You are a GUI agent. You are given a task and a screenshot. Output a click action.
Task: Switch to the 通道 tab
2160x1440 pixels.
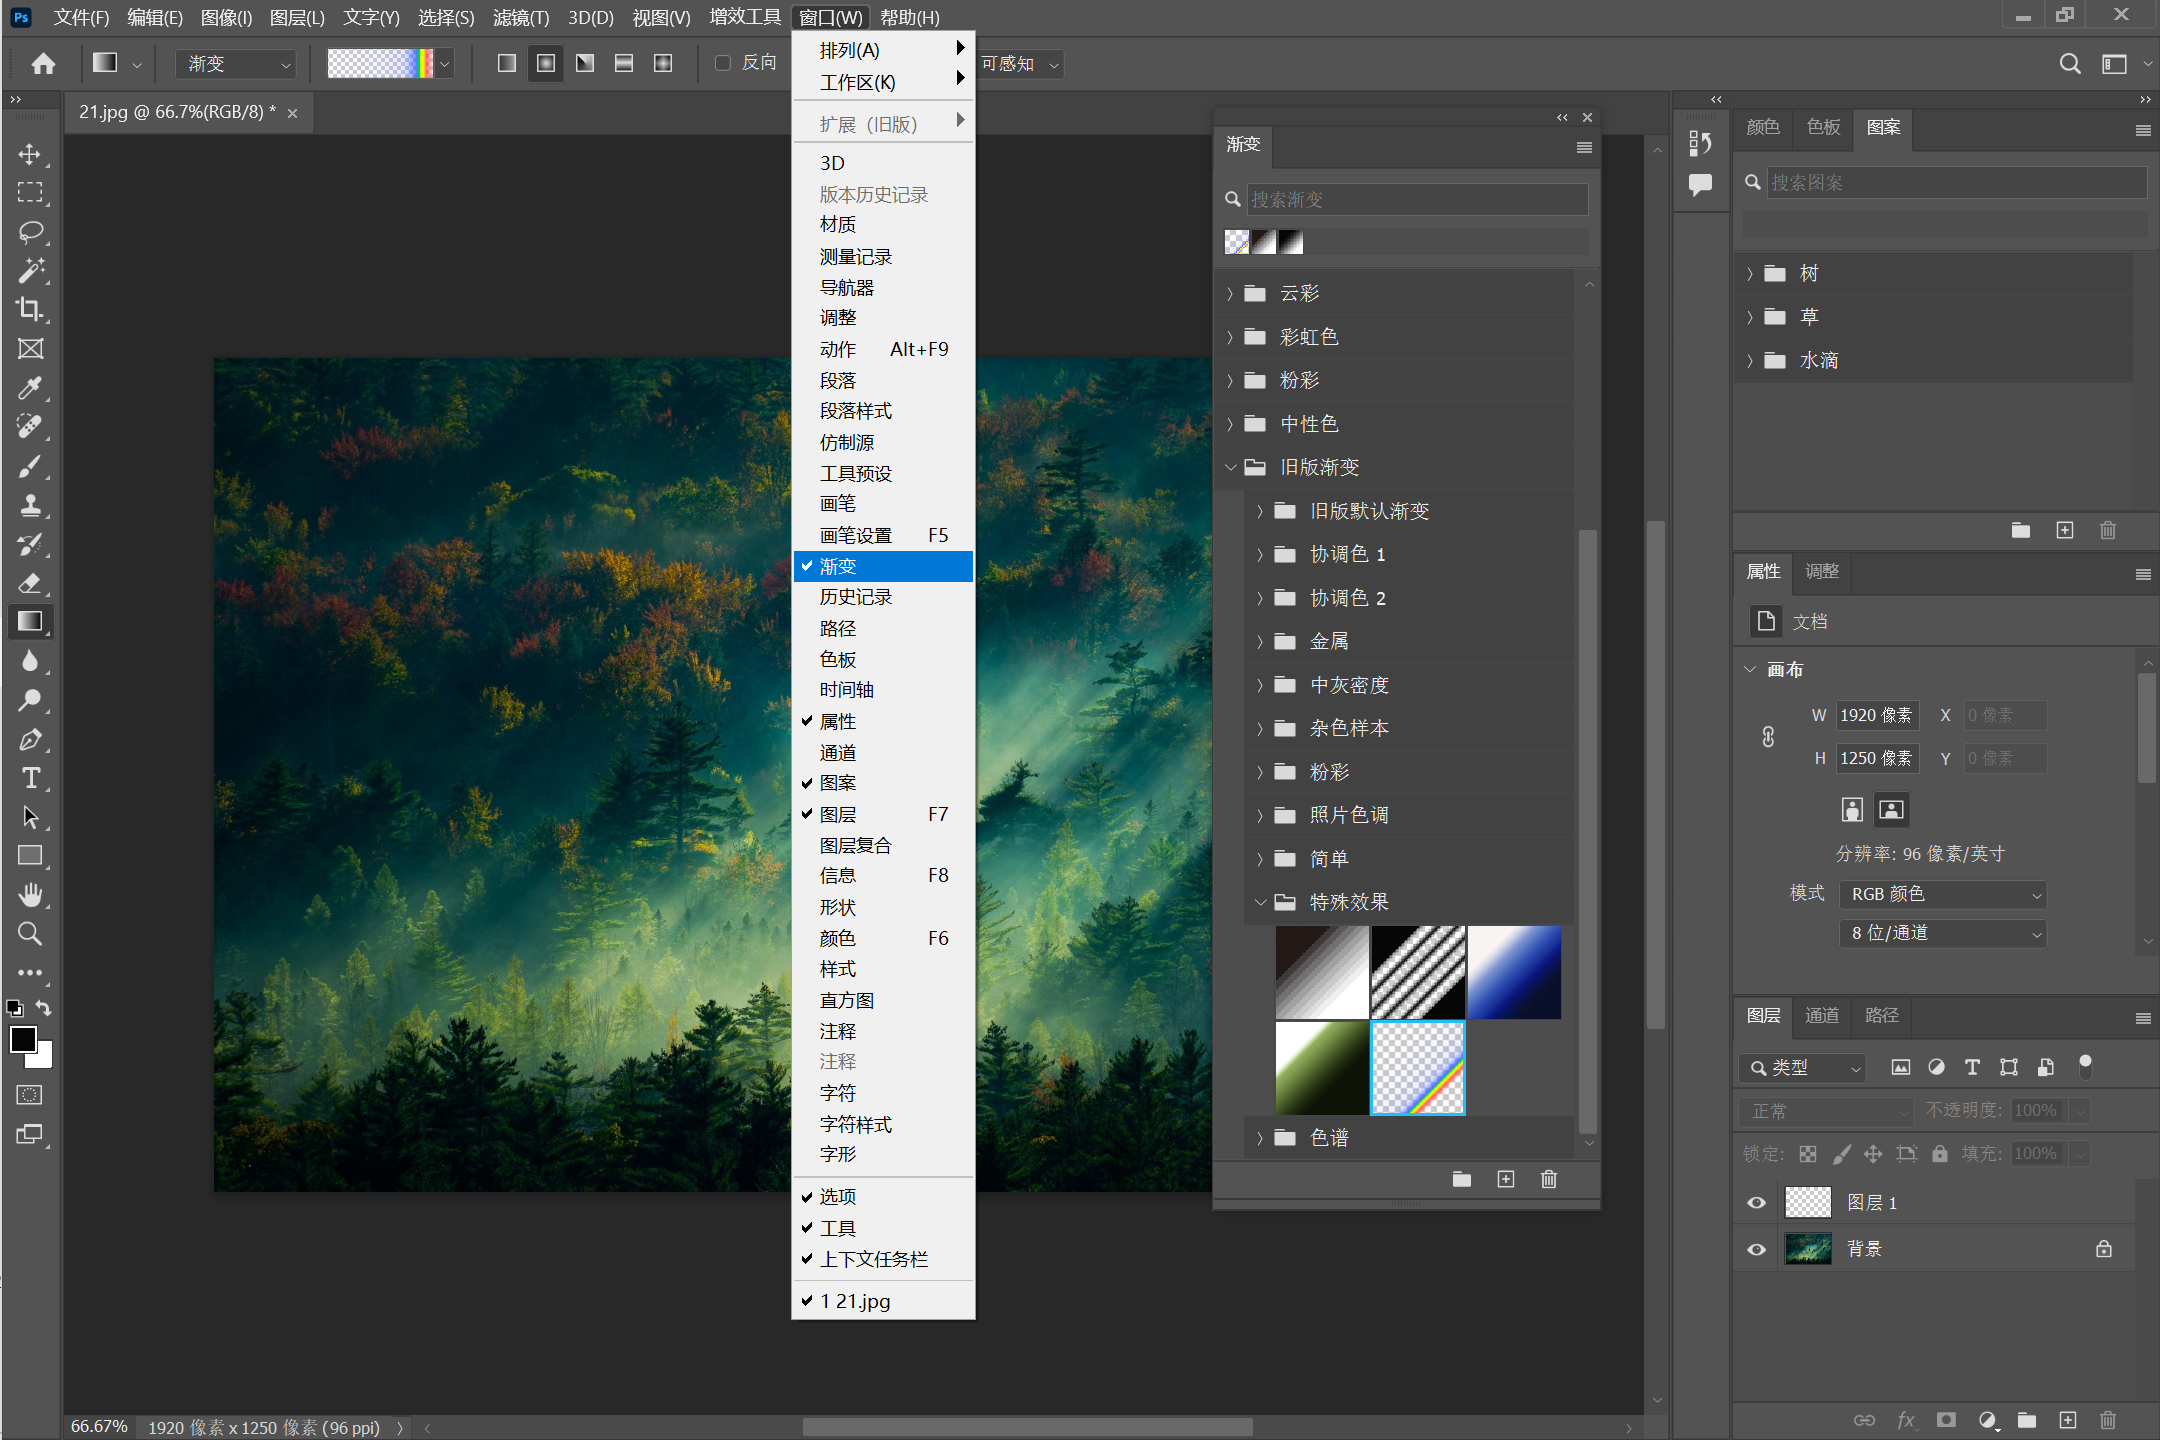[1821, 1015]
